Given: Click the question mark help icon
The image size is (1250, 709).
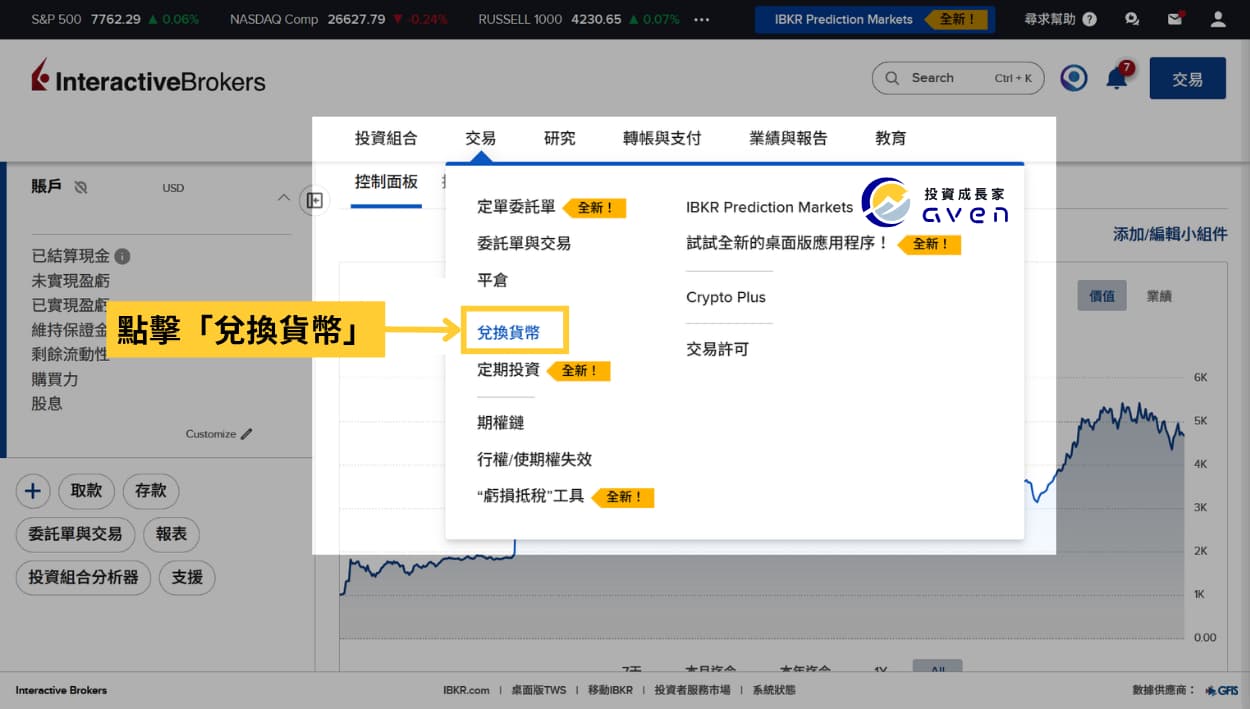Looking at the screenshot, I should click(x=1089, y=19).
